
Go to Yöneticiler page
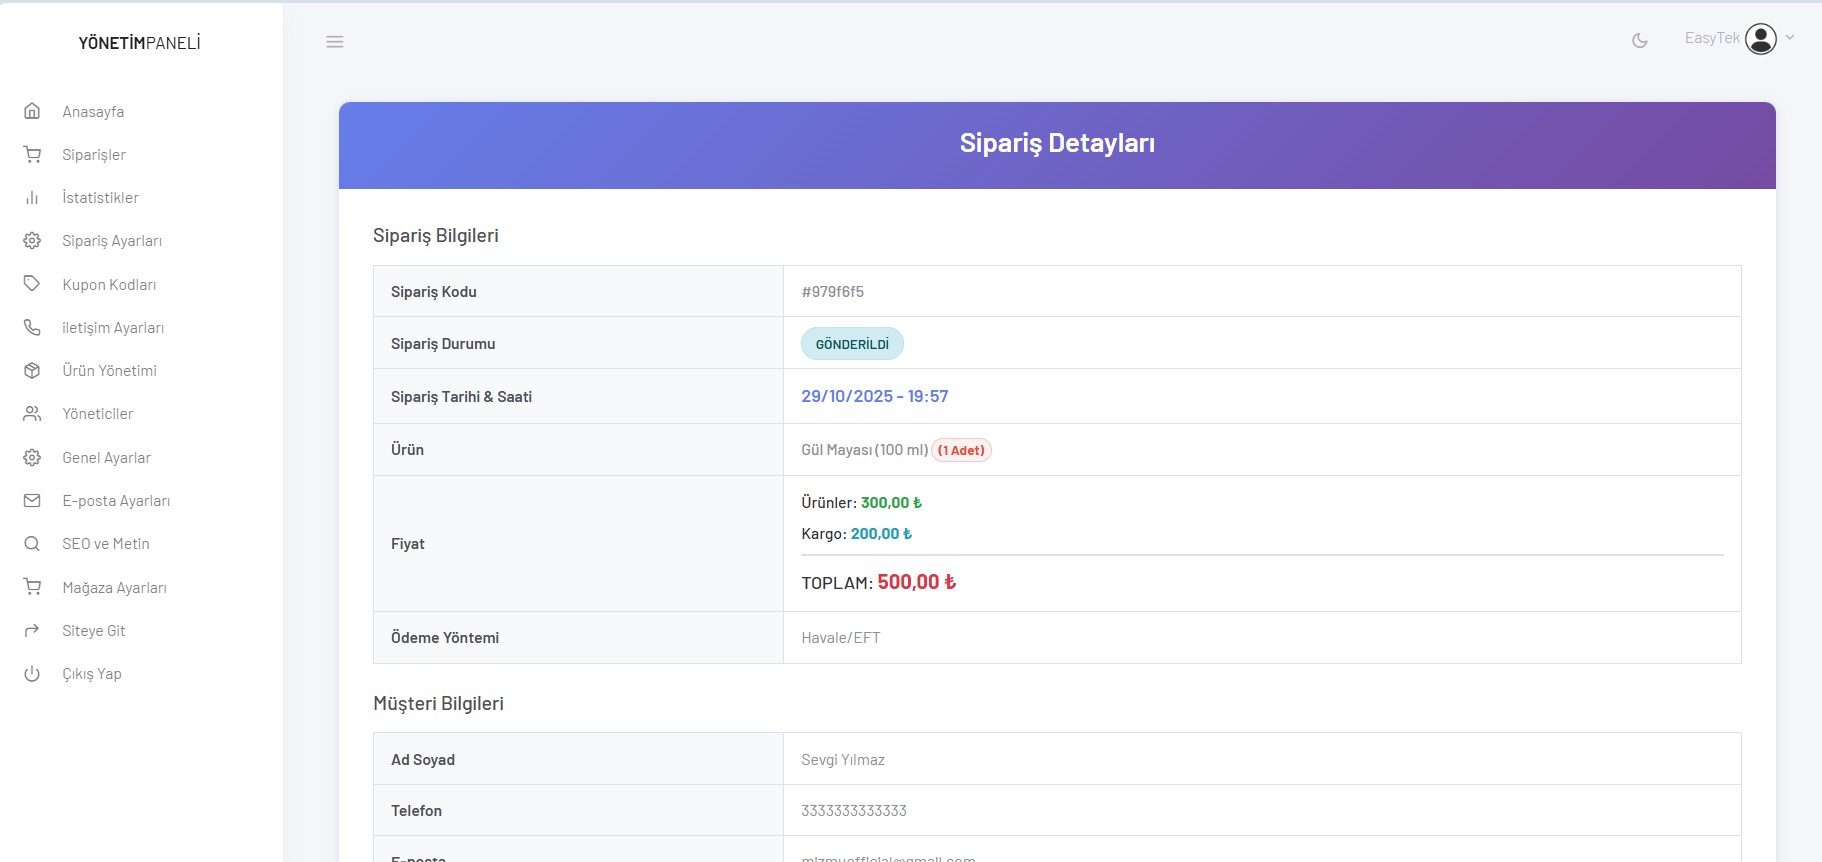click(97, 414)
